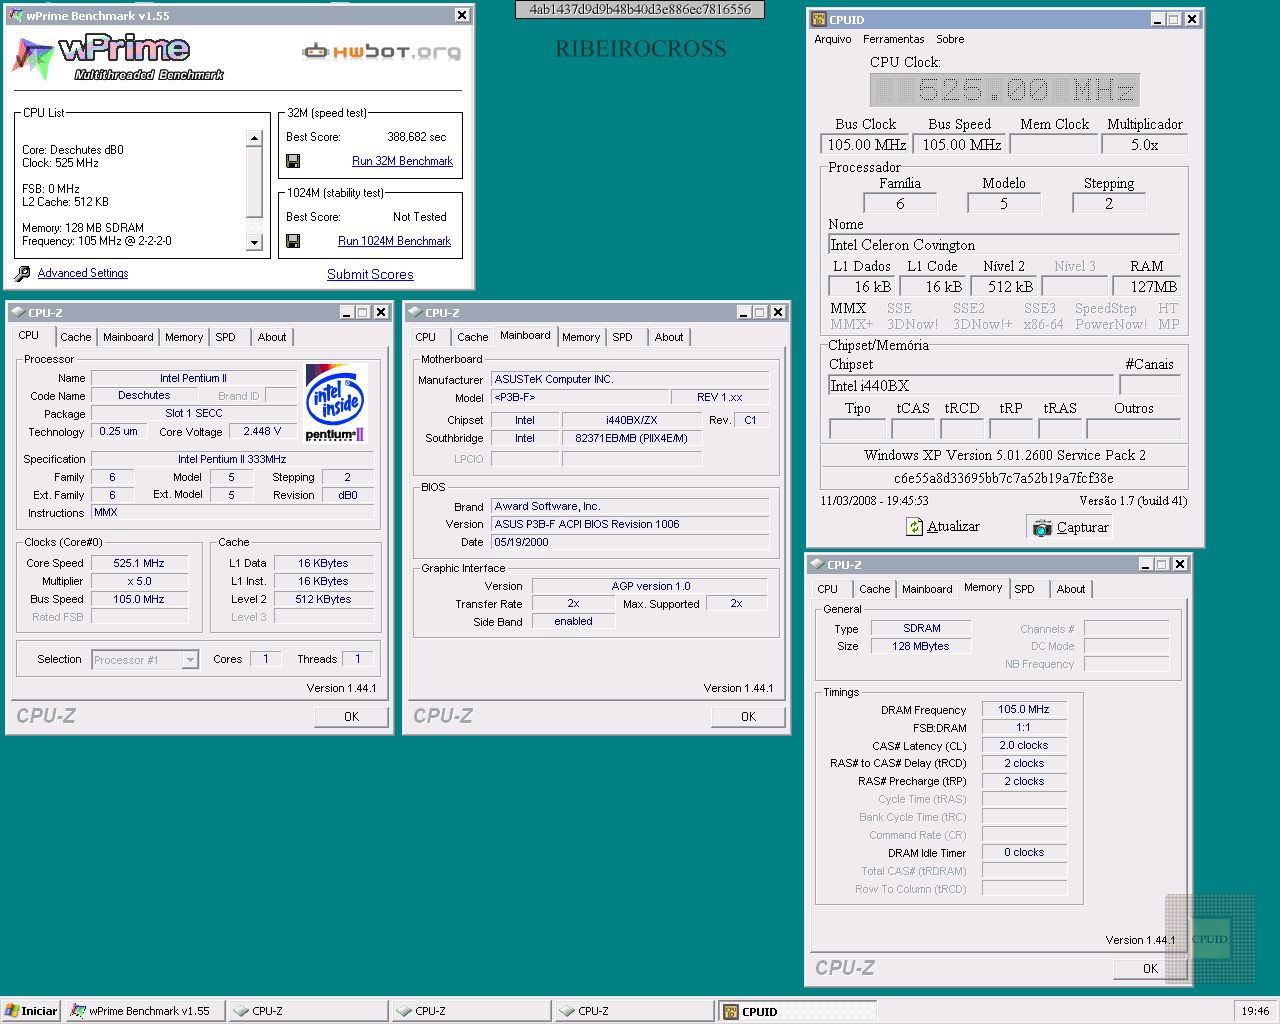The height and width of the screenshot is (1024, 1280).
Task: Click the hwbot.org logo in wPrime
Action: pyautogui.click(x=381, y=51)
